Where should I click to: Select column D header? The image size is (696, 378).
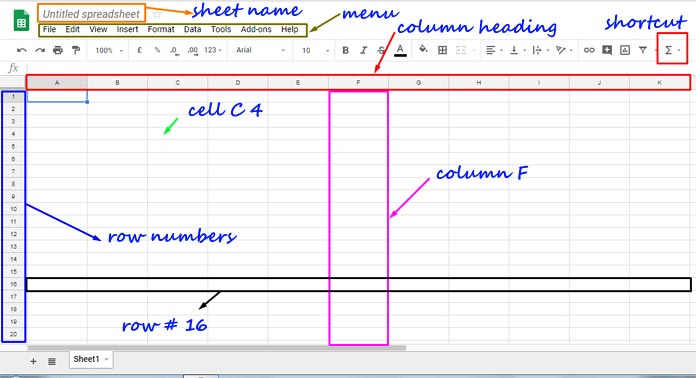(x=237, y=83)
